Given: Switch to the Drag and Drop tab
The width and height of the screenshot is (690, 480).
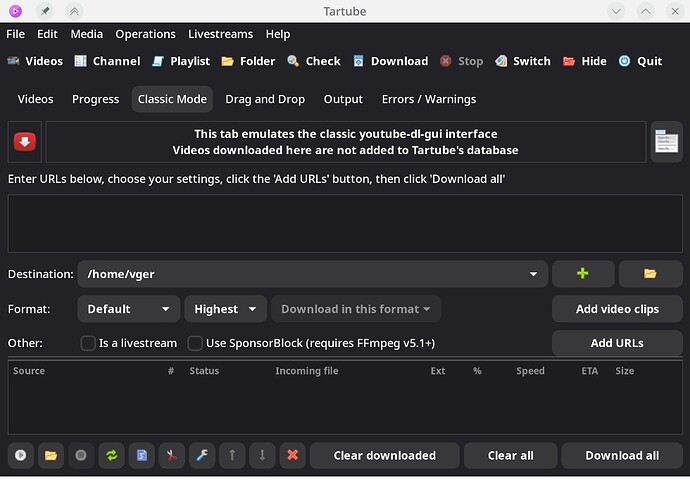Looking at the screenshot, I should (x=265, y=99).
